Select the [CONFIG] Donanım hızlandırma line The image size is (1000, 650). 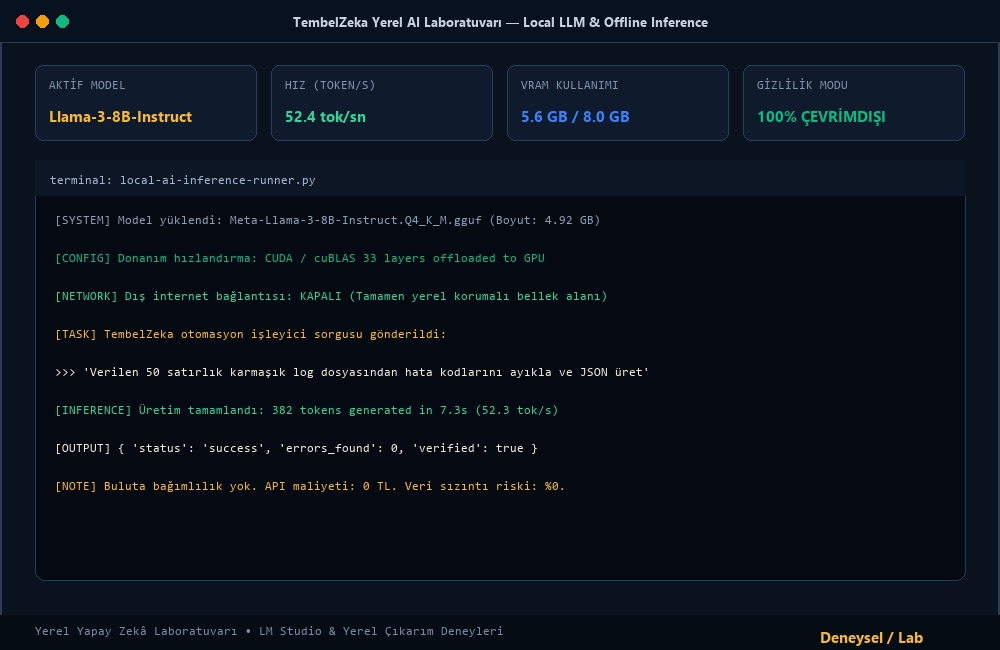(300, 258)
